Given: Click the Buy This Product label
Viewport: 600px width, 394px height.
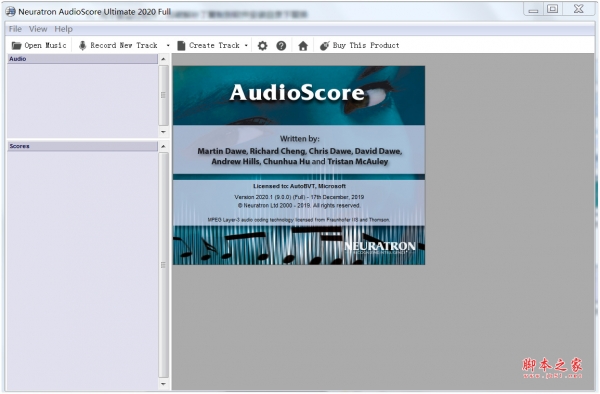Looking at the screenshot, I should [366, 46].
